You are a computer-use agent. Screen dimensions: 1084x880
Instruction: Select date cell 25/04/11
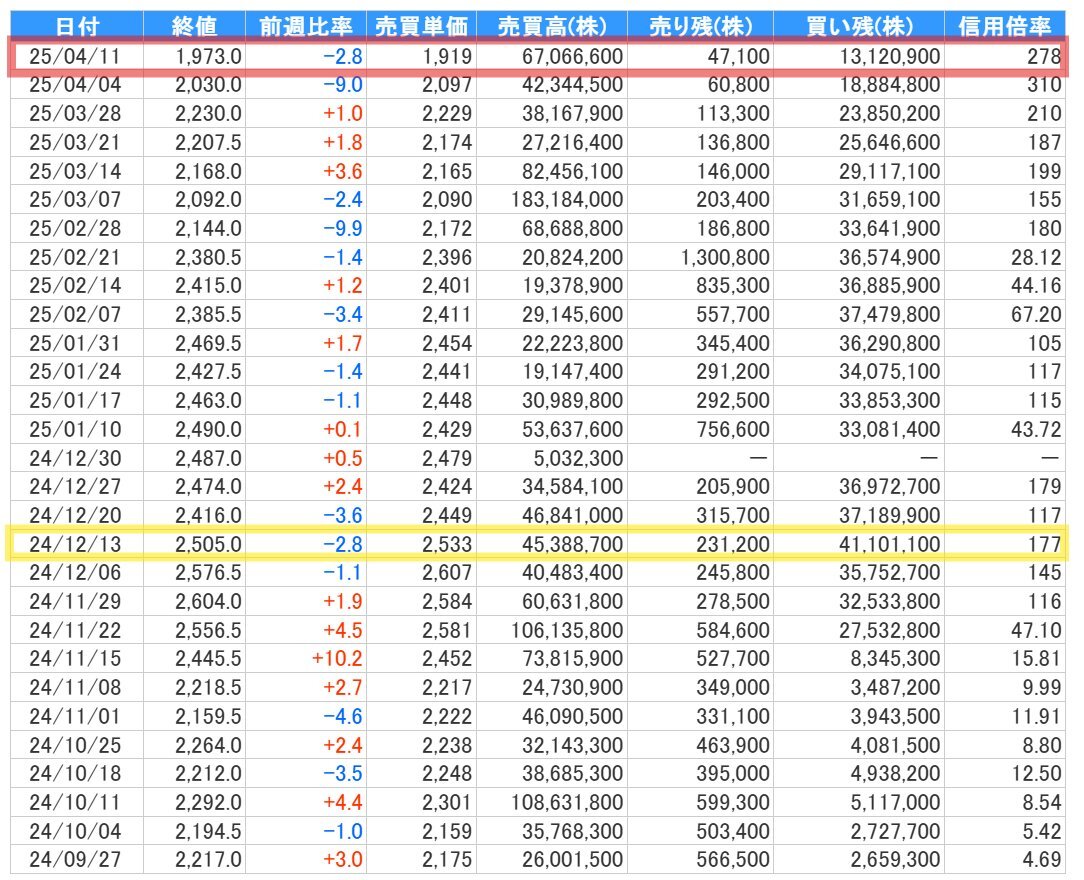[x=75, y=56]
